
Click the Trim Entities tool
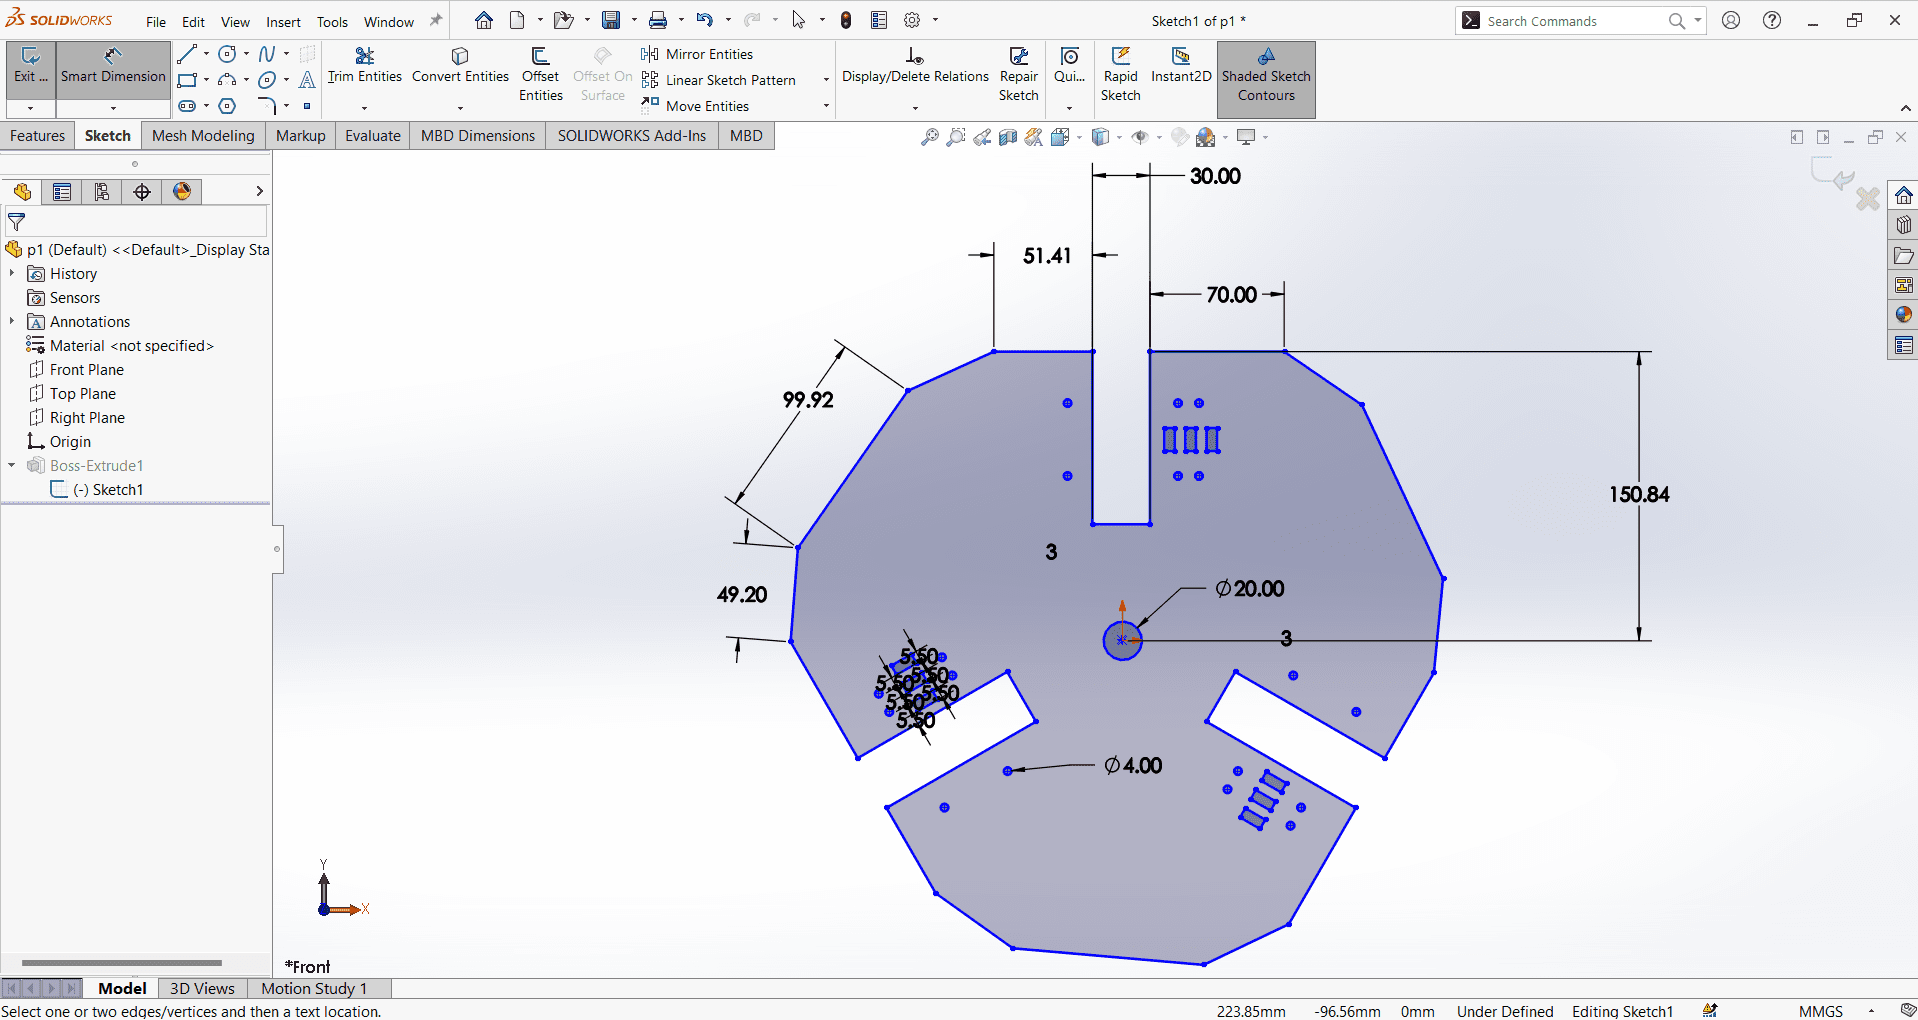point(364,66)
